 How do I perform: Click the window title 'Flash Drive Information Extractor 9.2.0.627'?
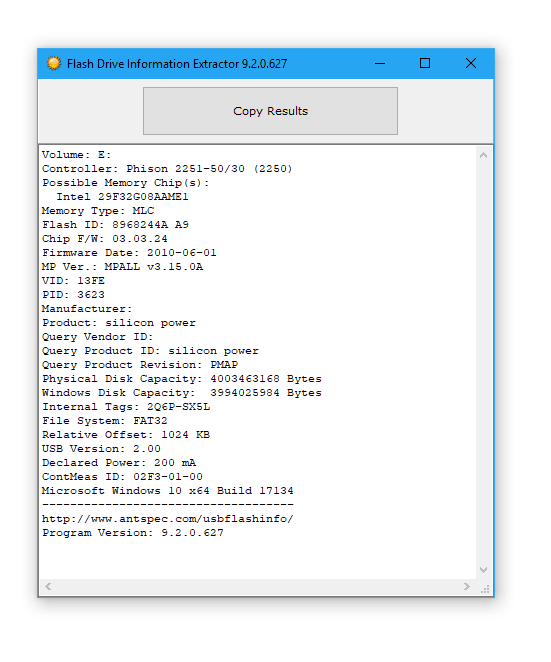[177, 64]
